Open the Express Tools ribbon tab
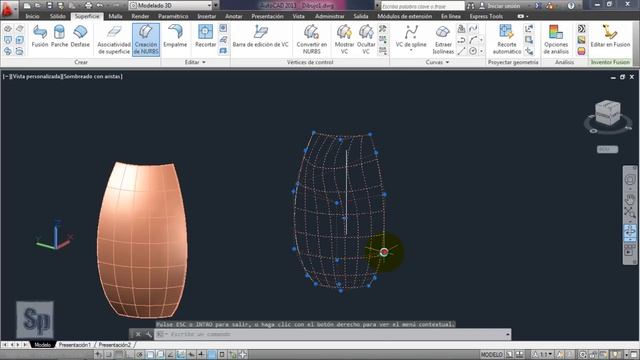This screenshot has width=640, height=360. tap(486, 16)
